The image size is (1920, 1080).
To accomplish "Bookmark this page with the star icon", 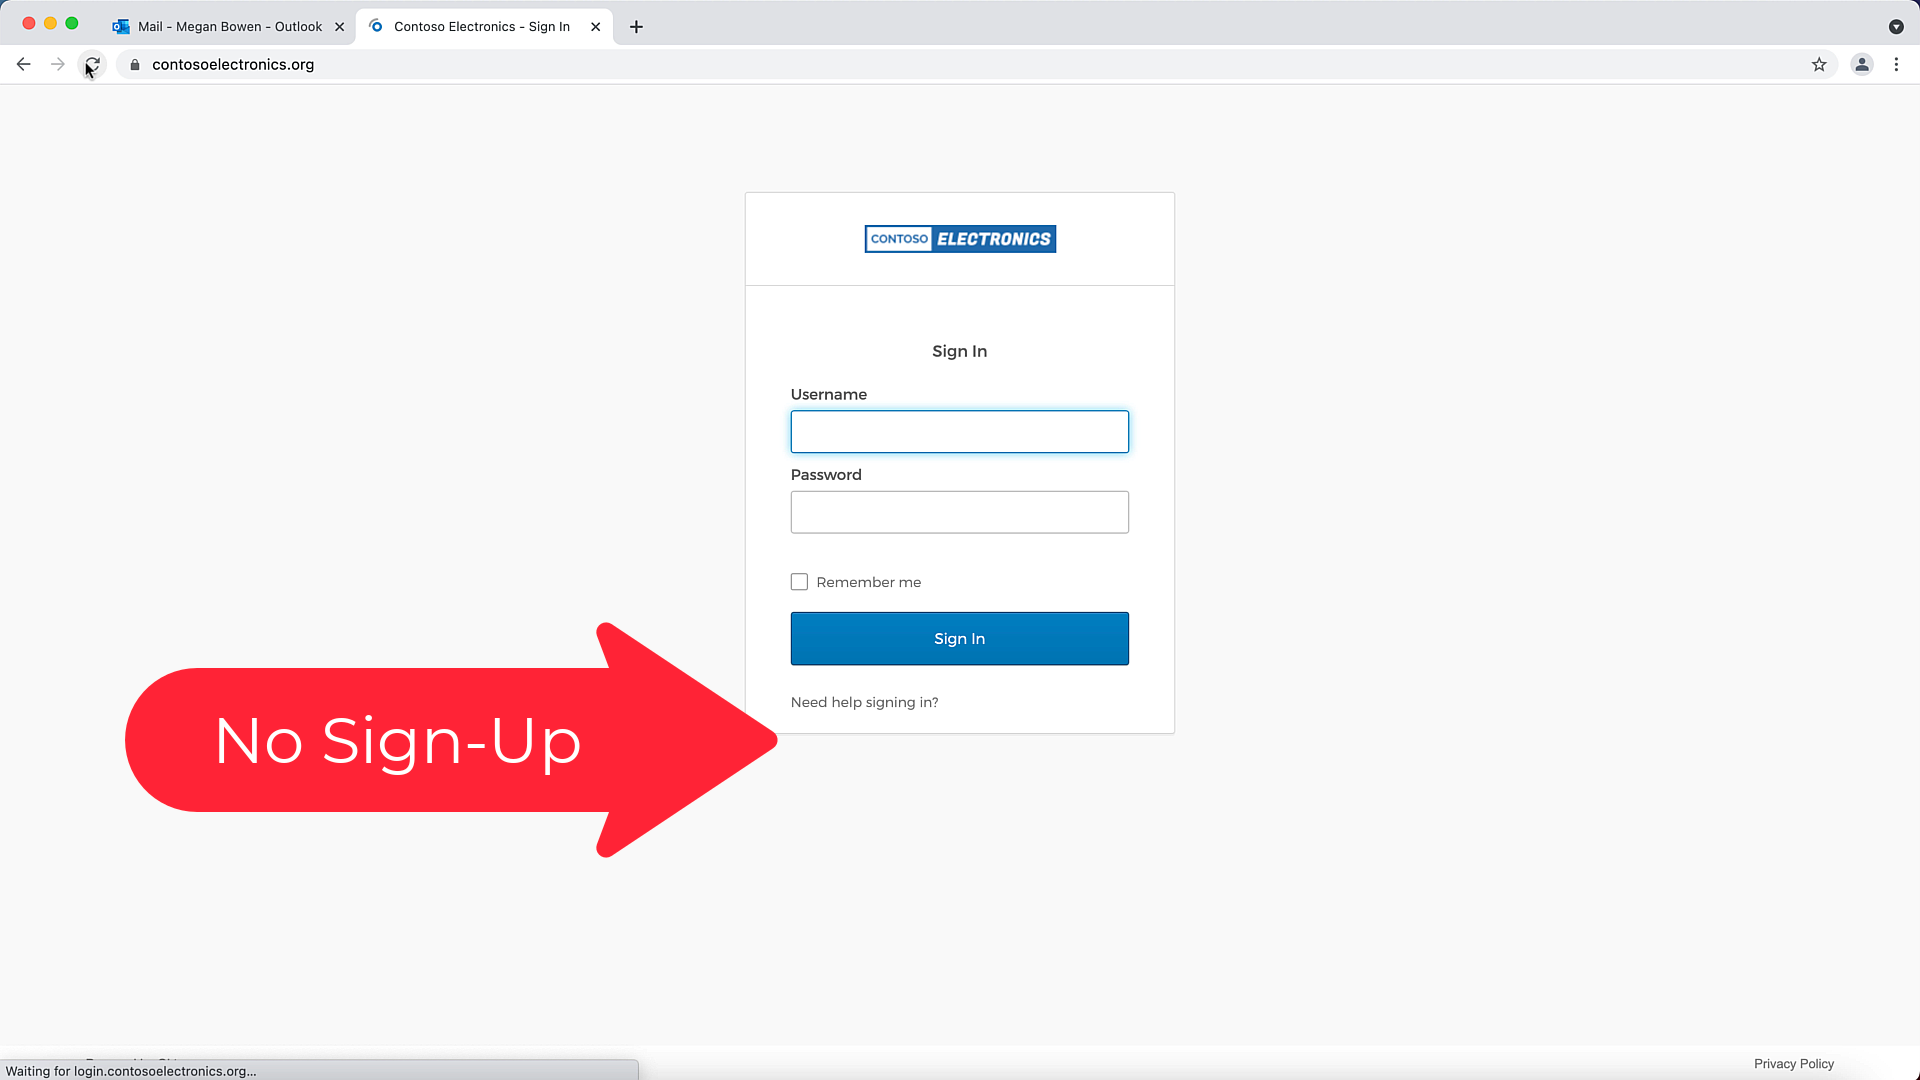I will click(x=1819, y=64).
